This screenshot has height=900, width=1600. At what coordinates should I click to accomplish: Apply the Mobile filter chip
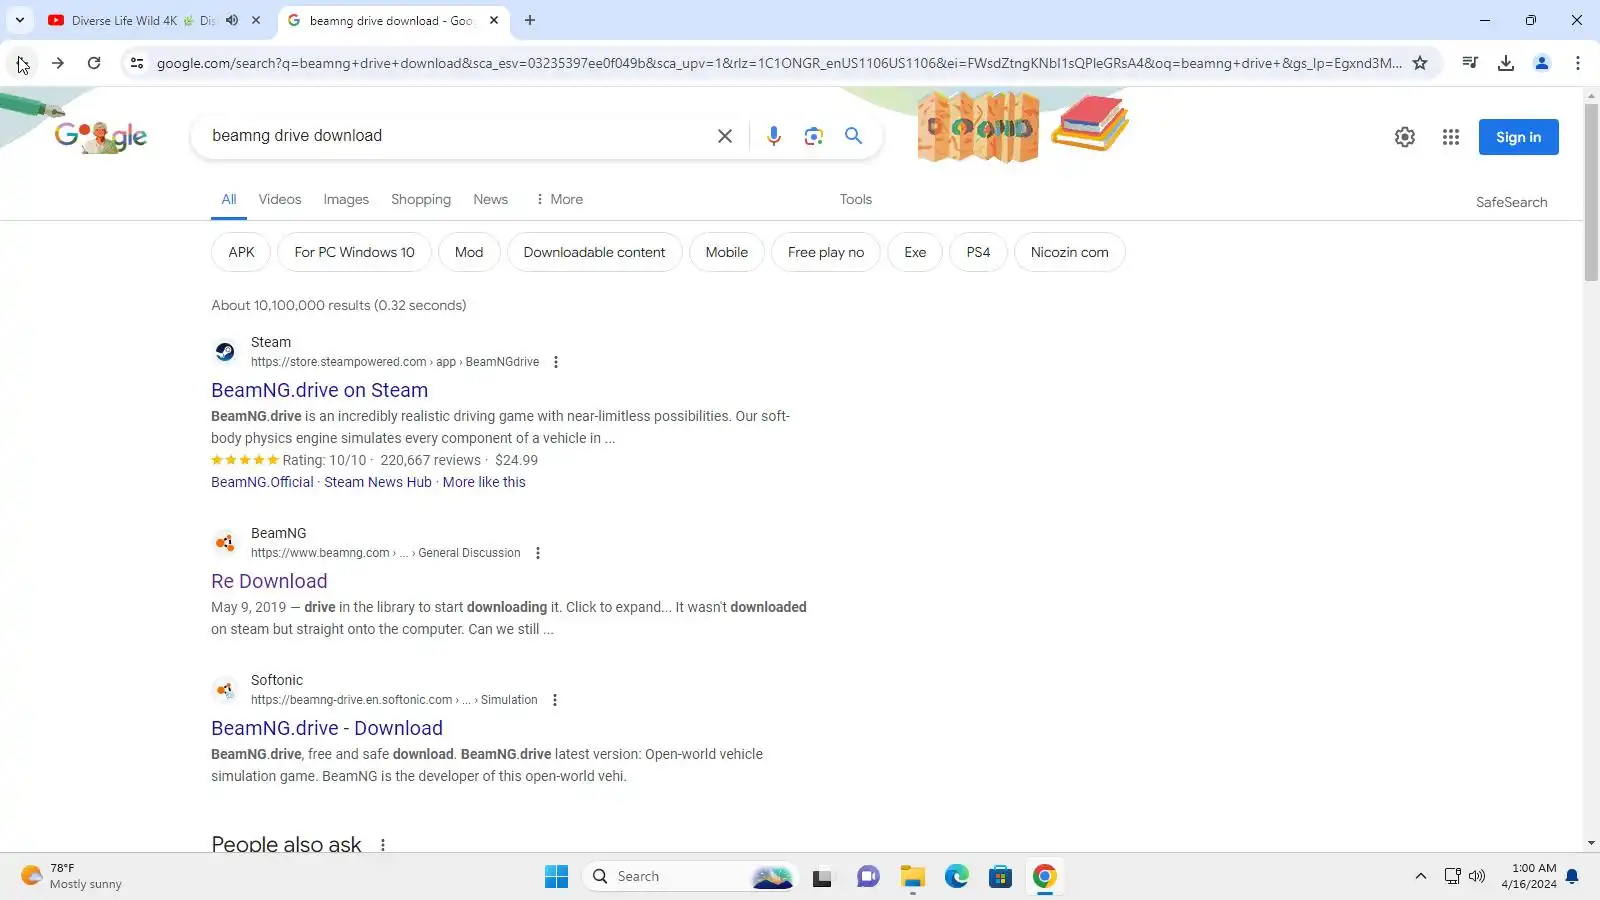(726, 252)
